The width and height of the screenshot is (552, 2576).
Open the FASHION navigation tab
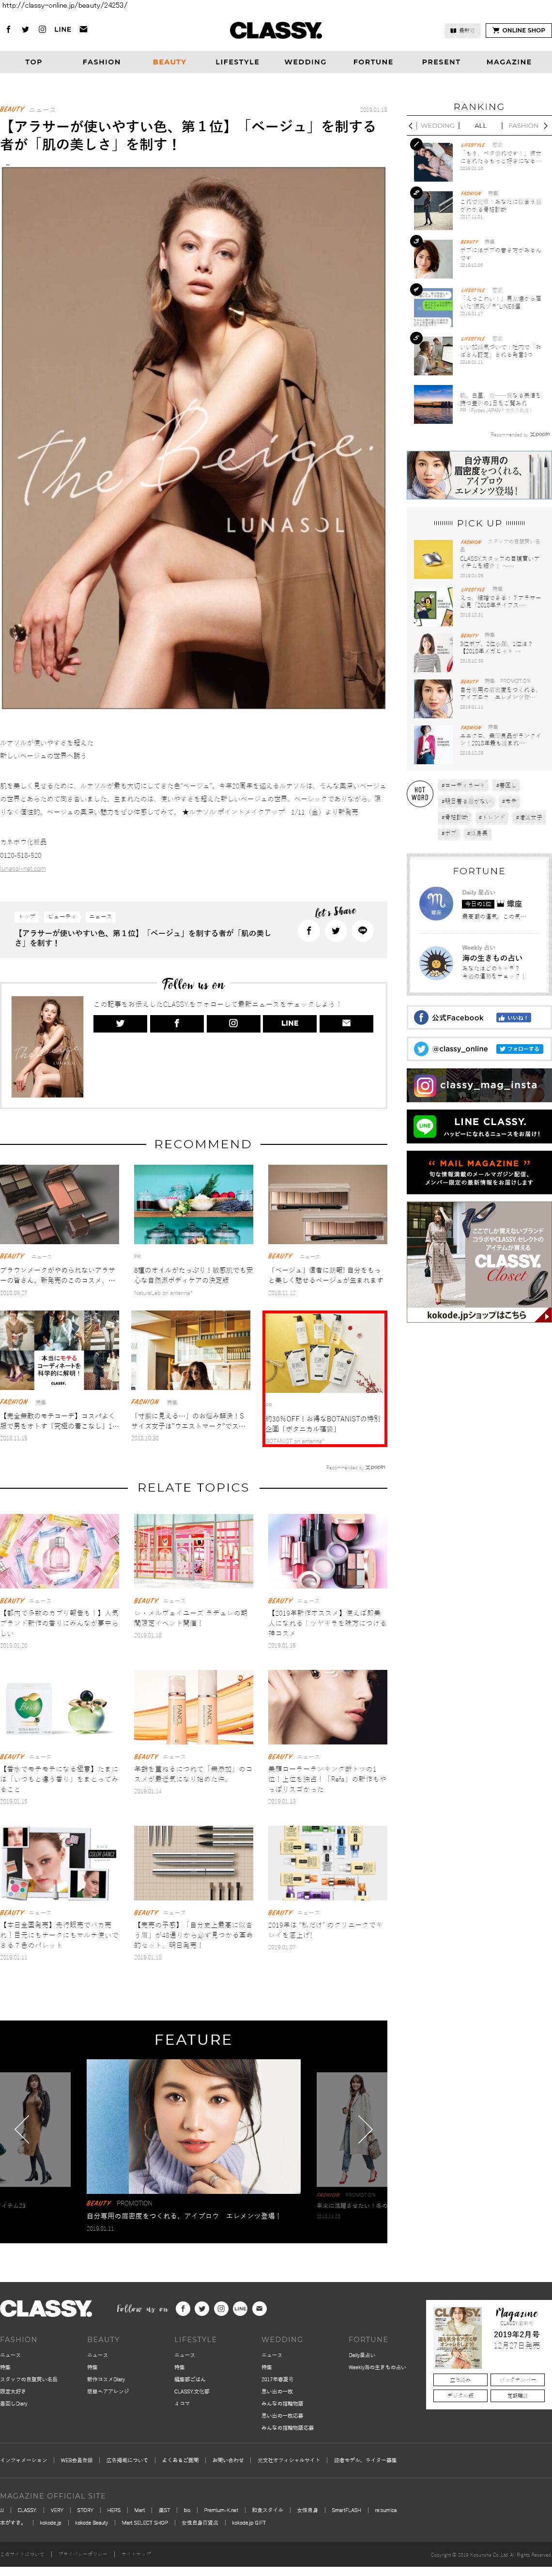[x=101, y=62]
